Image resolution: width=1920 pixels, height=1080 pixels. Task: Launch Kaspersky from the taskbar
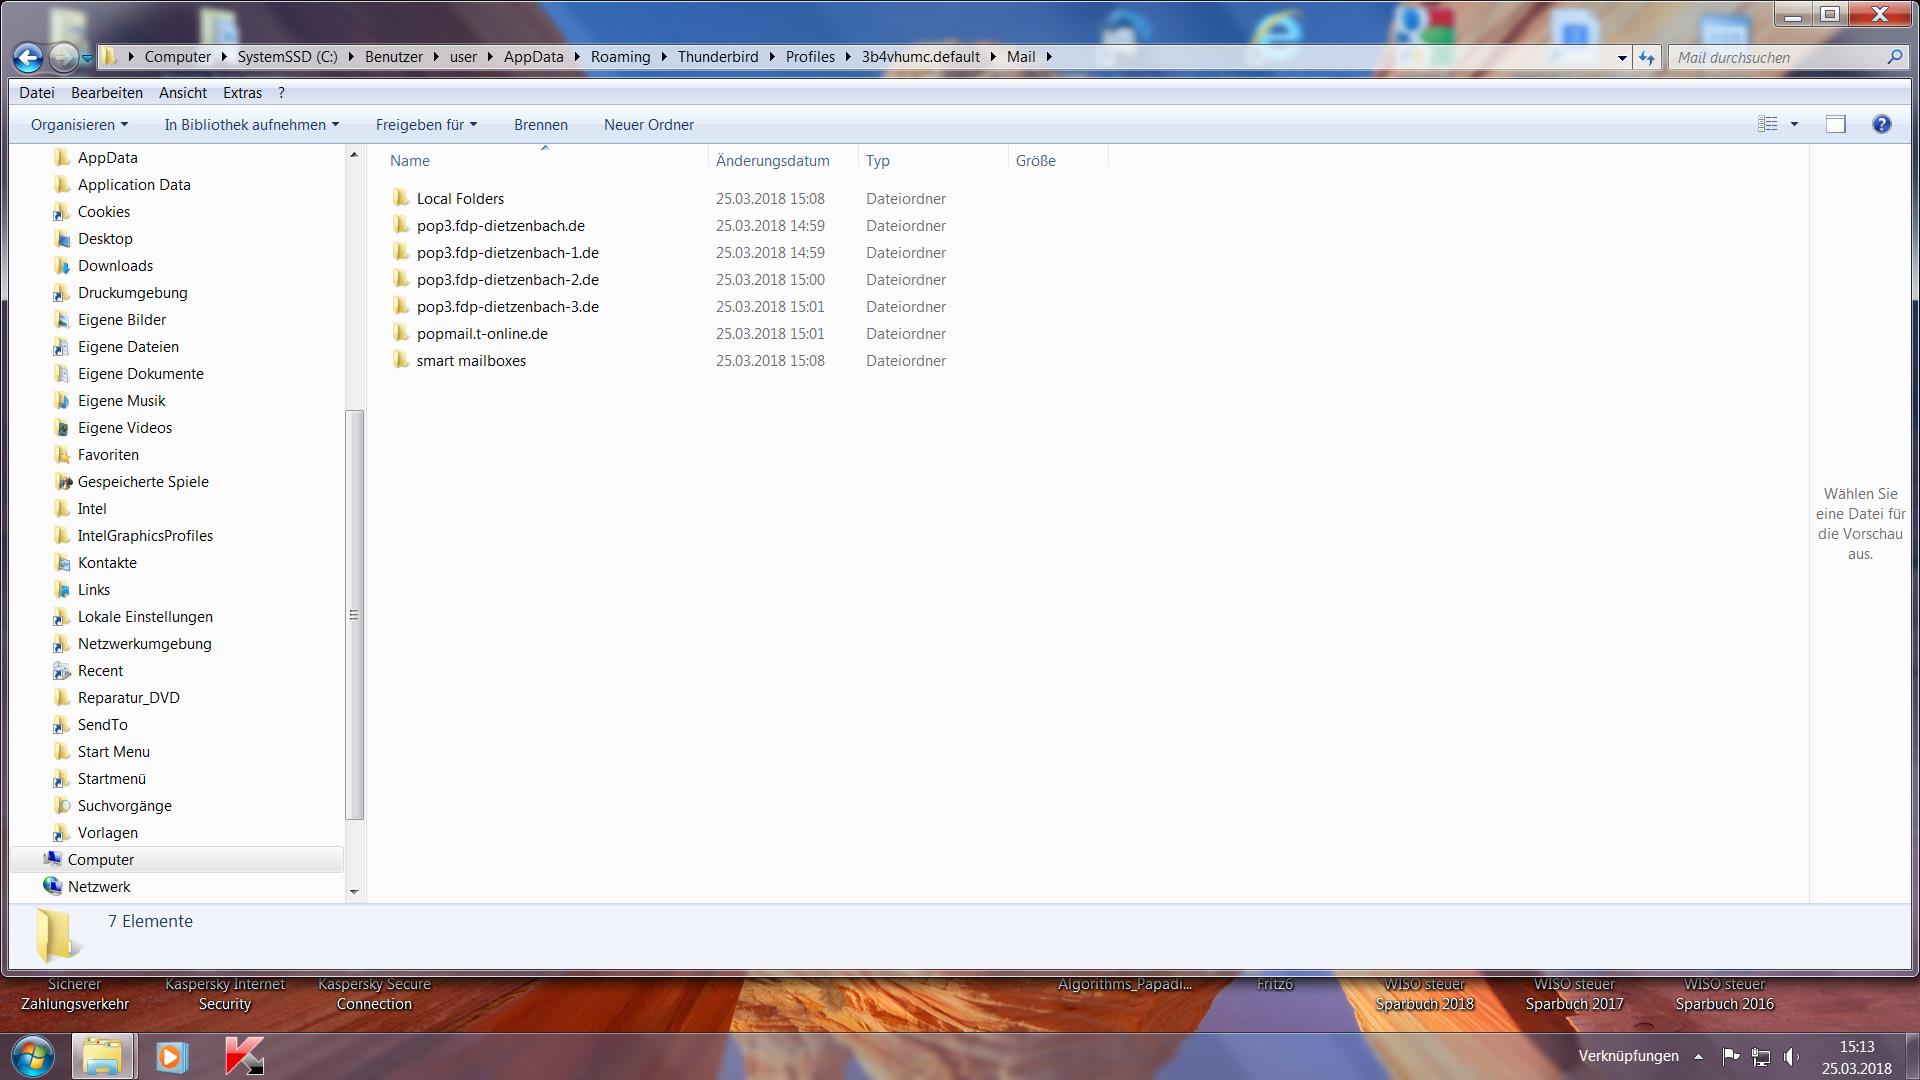click(x=244, y=1056)
